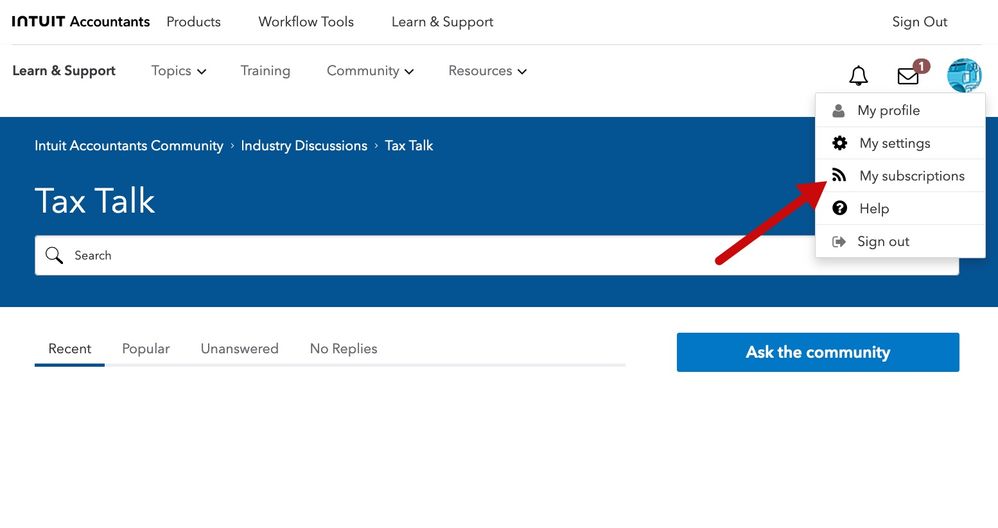
Task: Click the exit icon beside Sign out
Action: point(839,242)
